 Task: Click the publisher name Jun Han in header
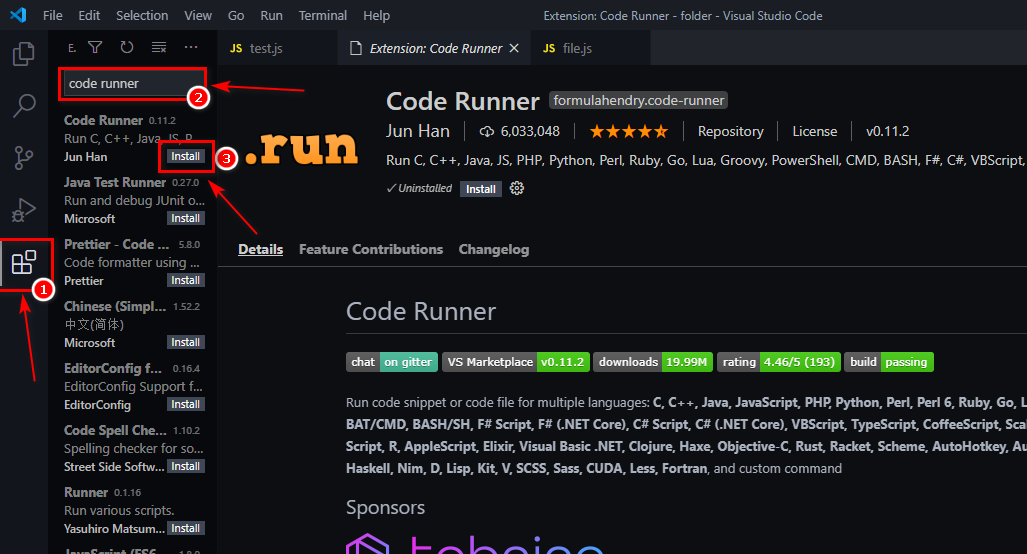tap(418, 132)
